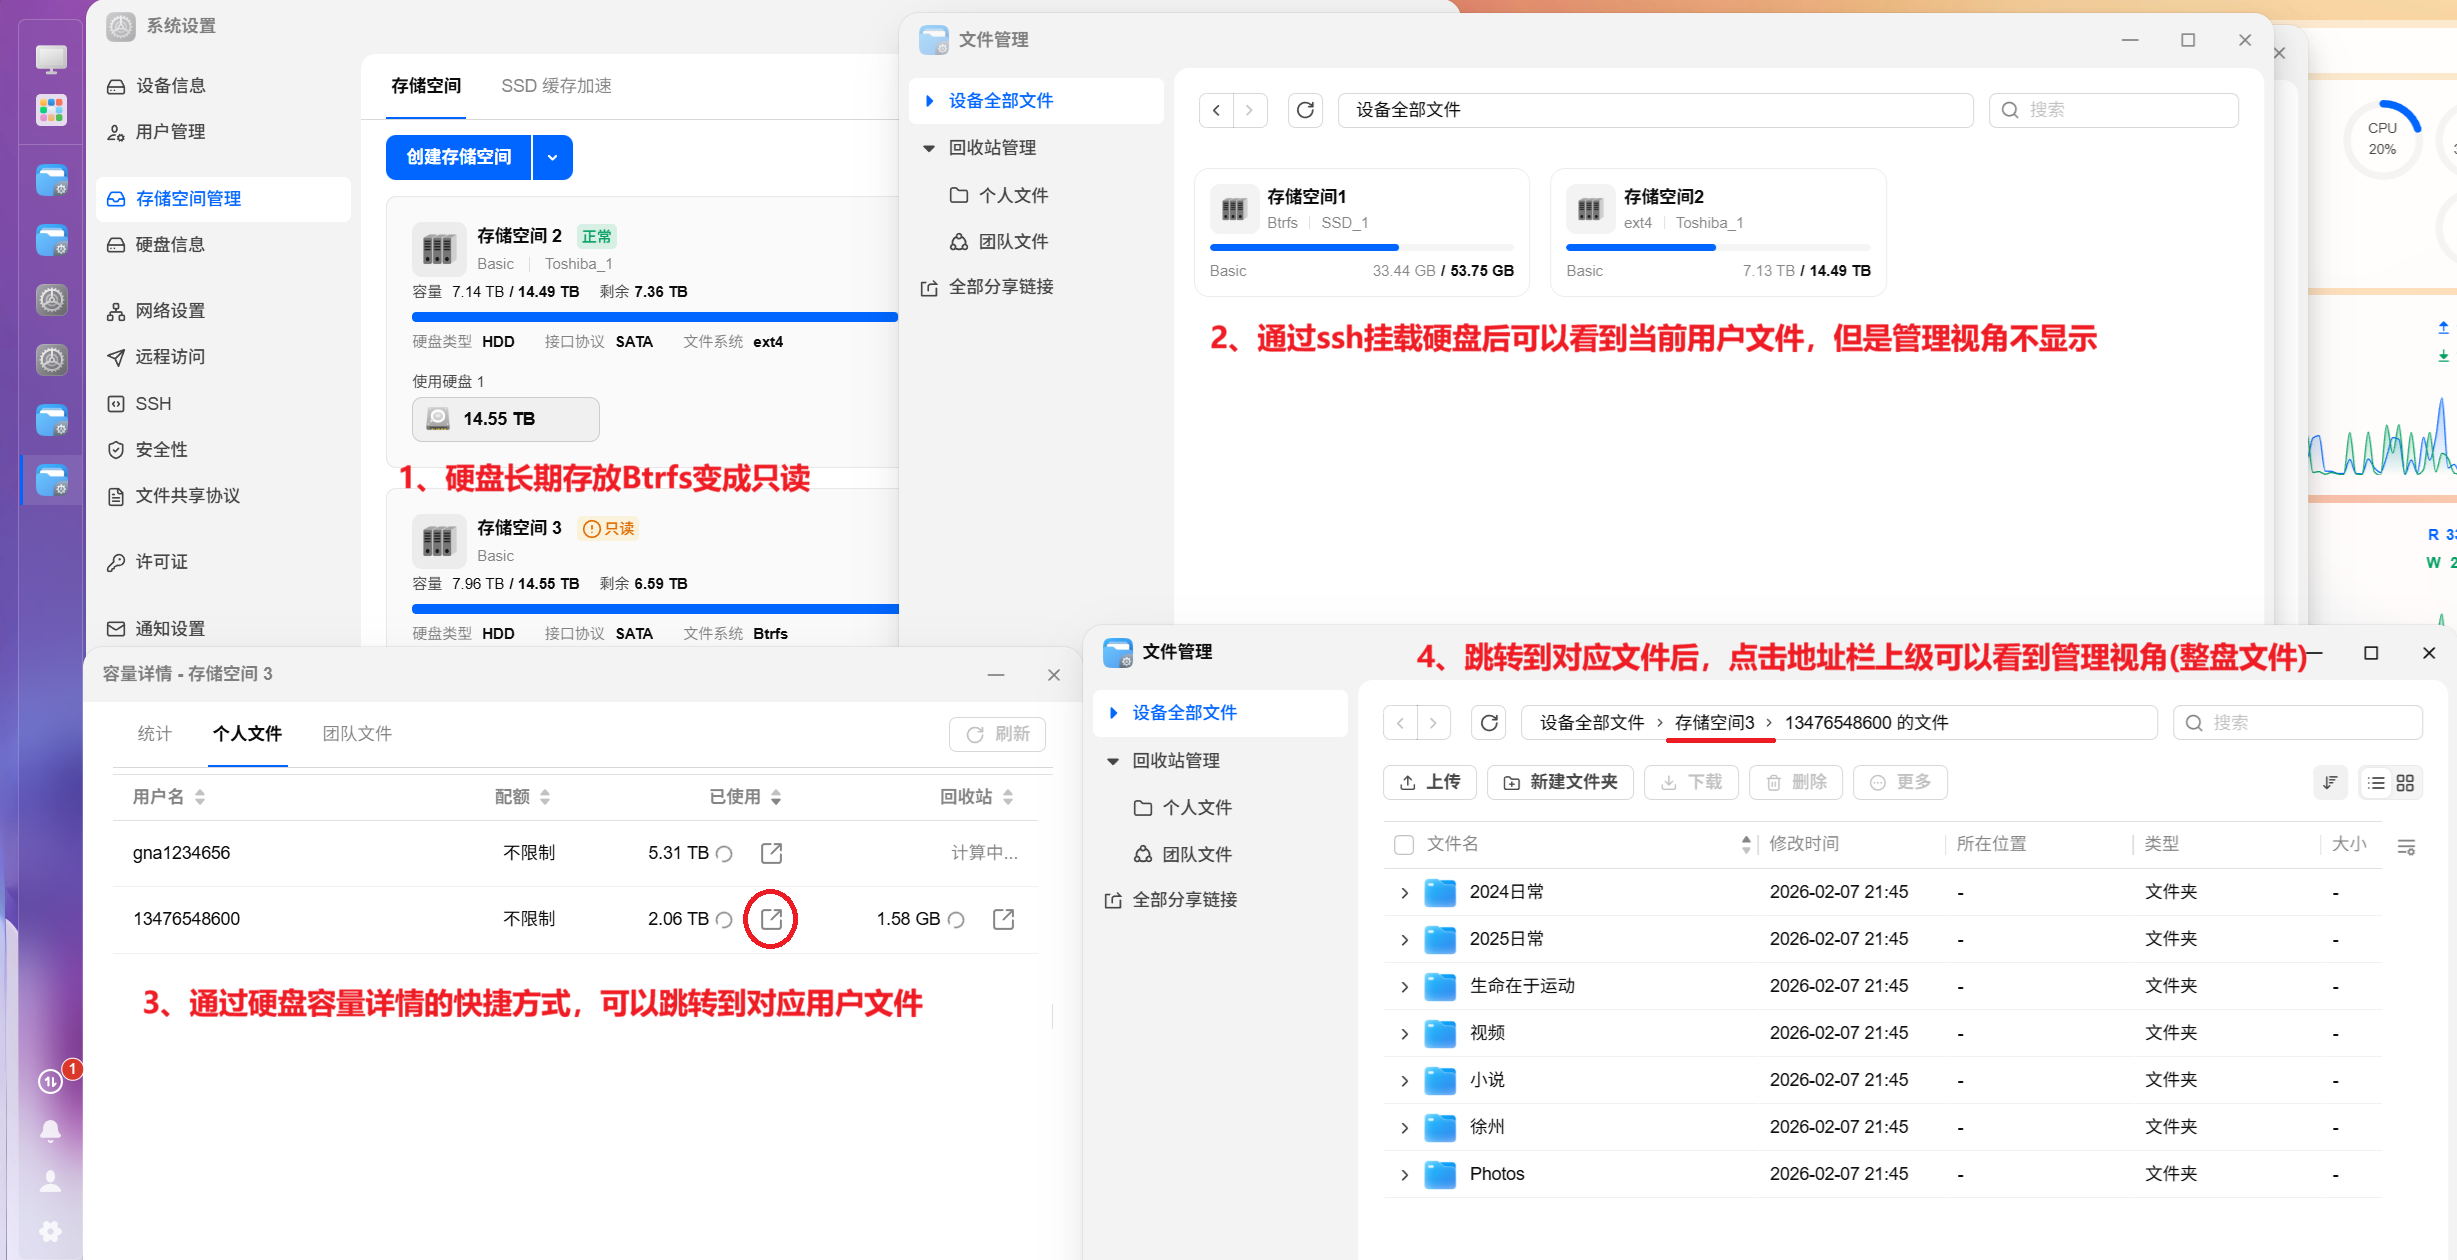The image size is (2457, 1260).
Task: Open the 创建存储空间 dropdown arrow
Action: [x=552, y=157]
